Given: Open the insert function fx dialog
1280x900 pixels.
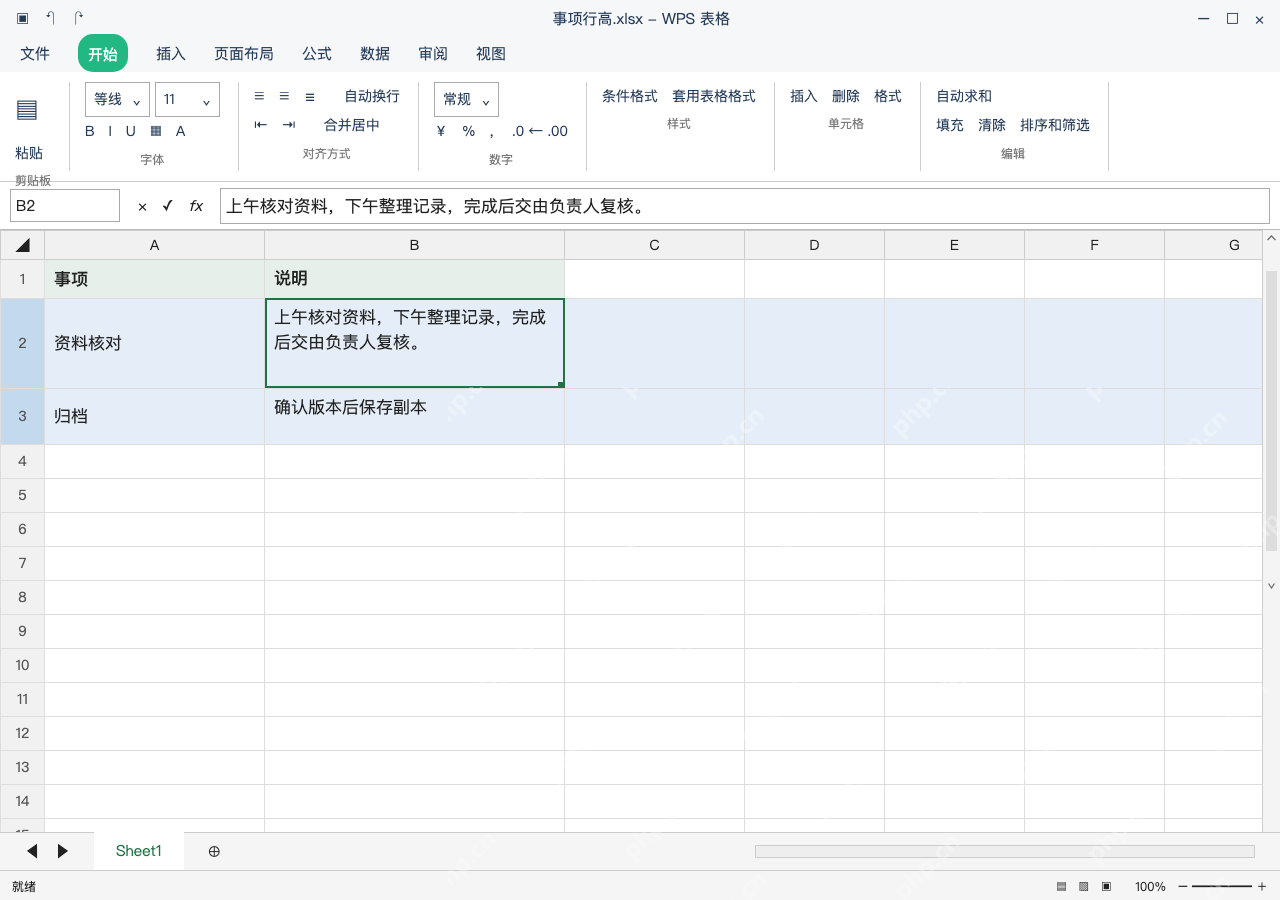Looking at the screenshot, I should pos(196,206).
